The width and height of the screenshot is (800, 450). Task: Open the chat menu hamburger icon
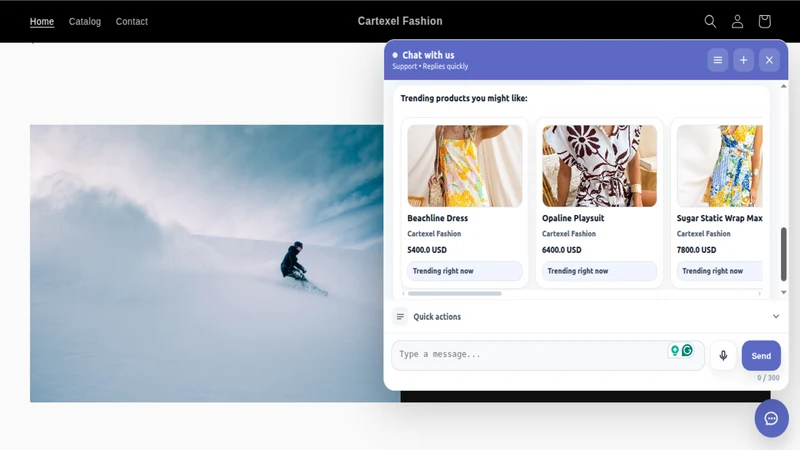(718, 60)
